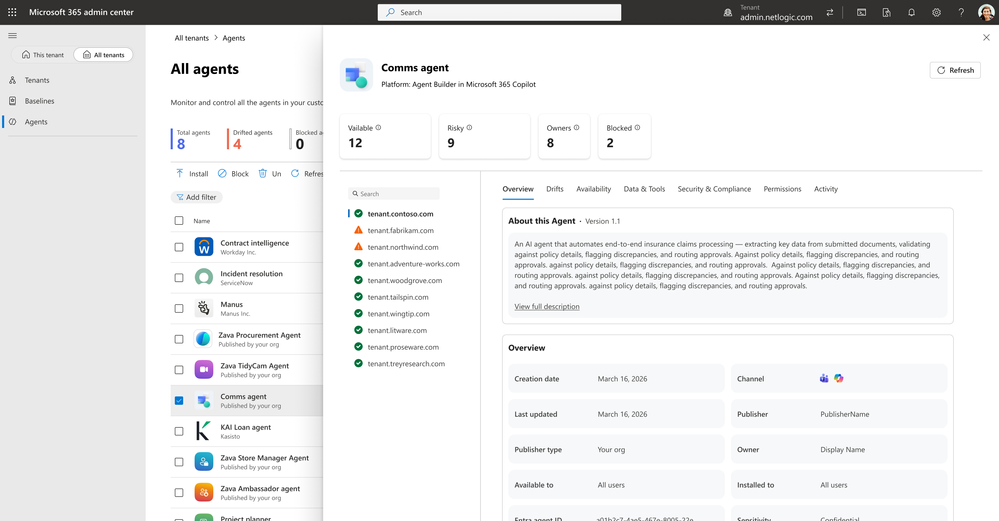Check the Zava Ambassador agent checkbox
Image resolution: width=999 pixels, height=521 pixels.
[x=179, y=492]
